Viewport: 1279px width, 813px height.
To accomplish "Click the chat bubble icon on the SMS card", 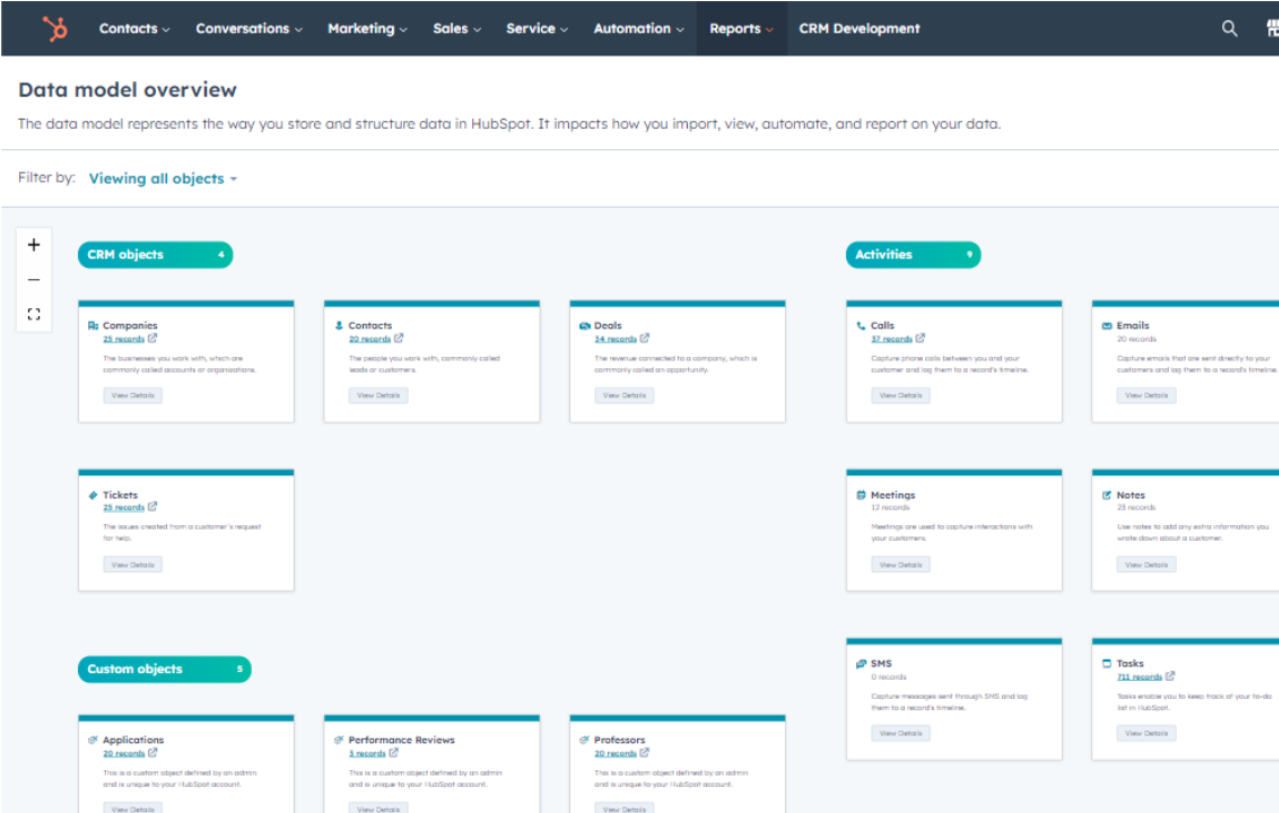I will pyautogui.click(x=860, y=662).
